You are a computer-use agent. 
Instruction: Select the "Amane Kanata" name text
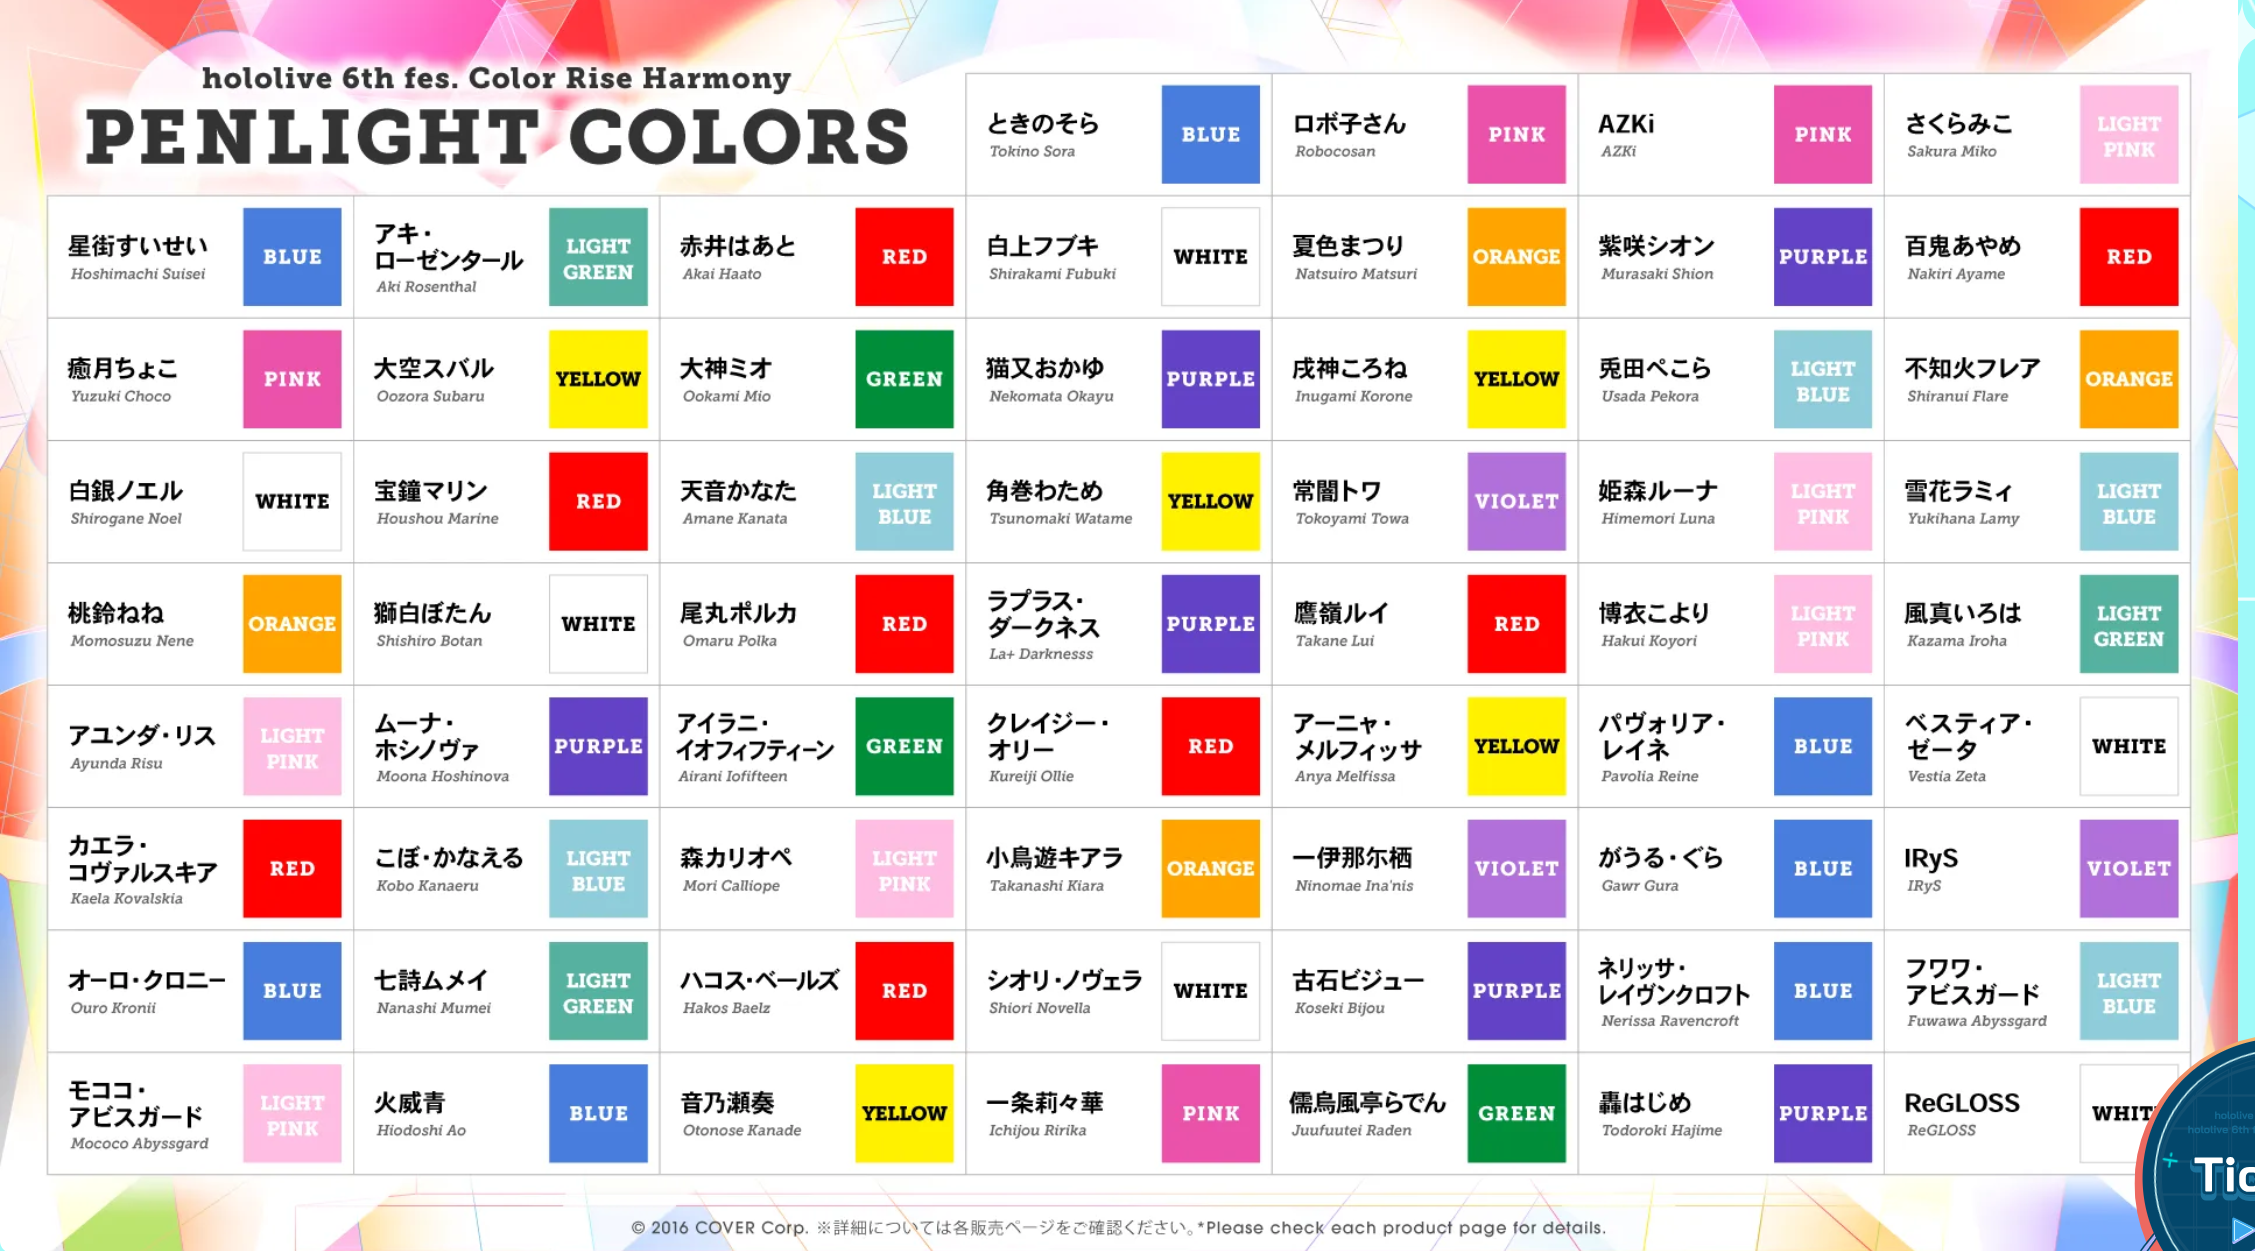[735, 518]
